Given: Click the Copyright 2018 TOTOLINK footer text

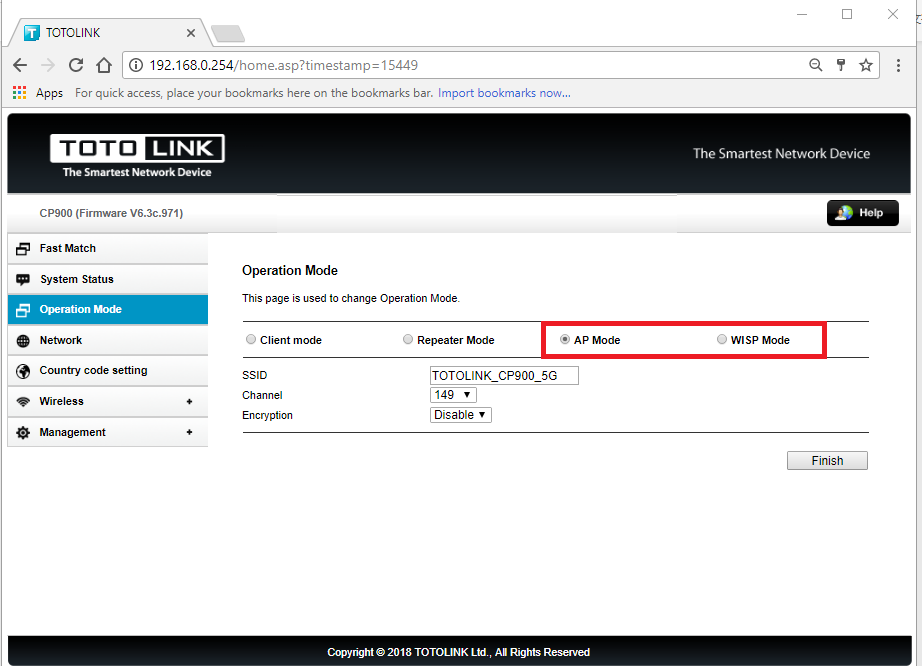Looking at the screenshot, I should click(459, 652).
